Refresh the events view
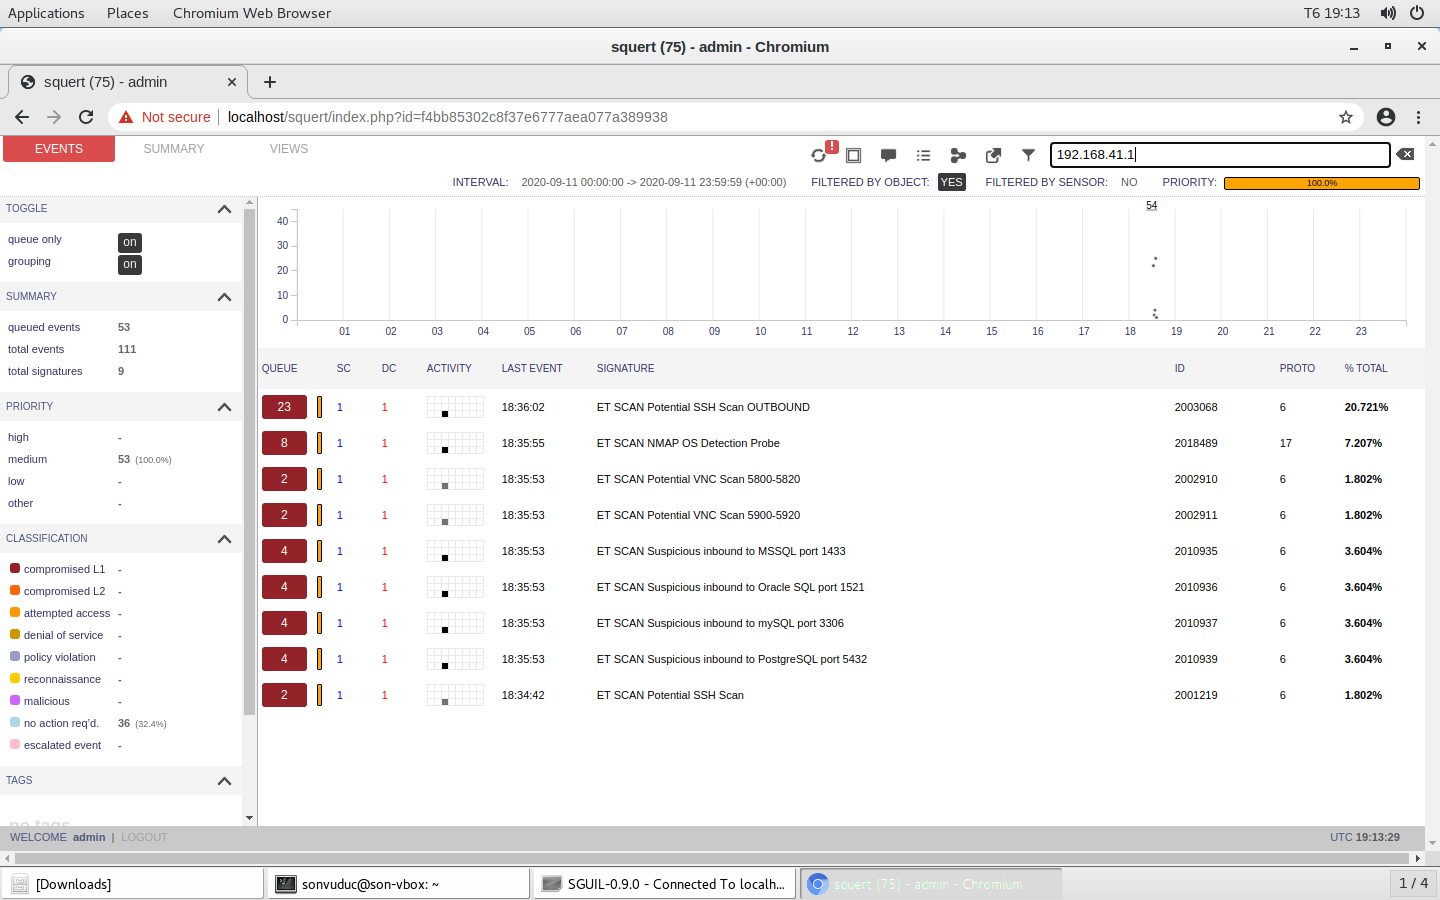Image resolution: width=1440 pixels, height=900 pixels. [x=820, y=155]
